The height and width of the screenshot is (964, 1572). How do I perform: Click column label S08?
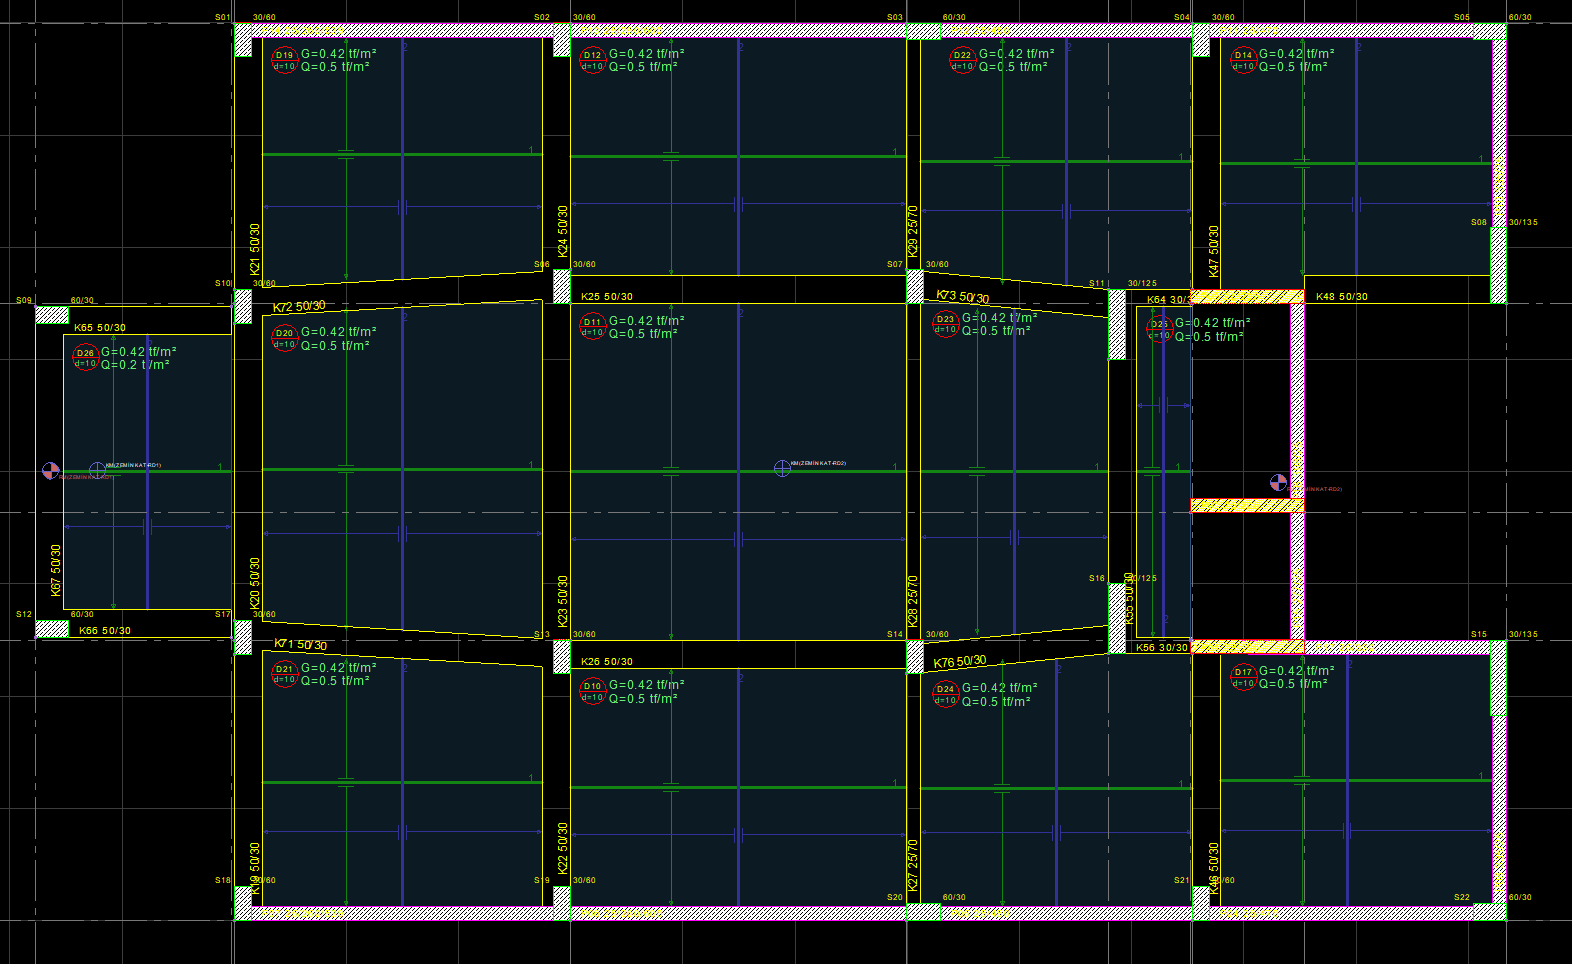coord(1479,223)
